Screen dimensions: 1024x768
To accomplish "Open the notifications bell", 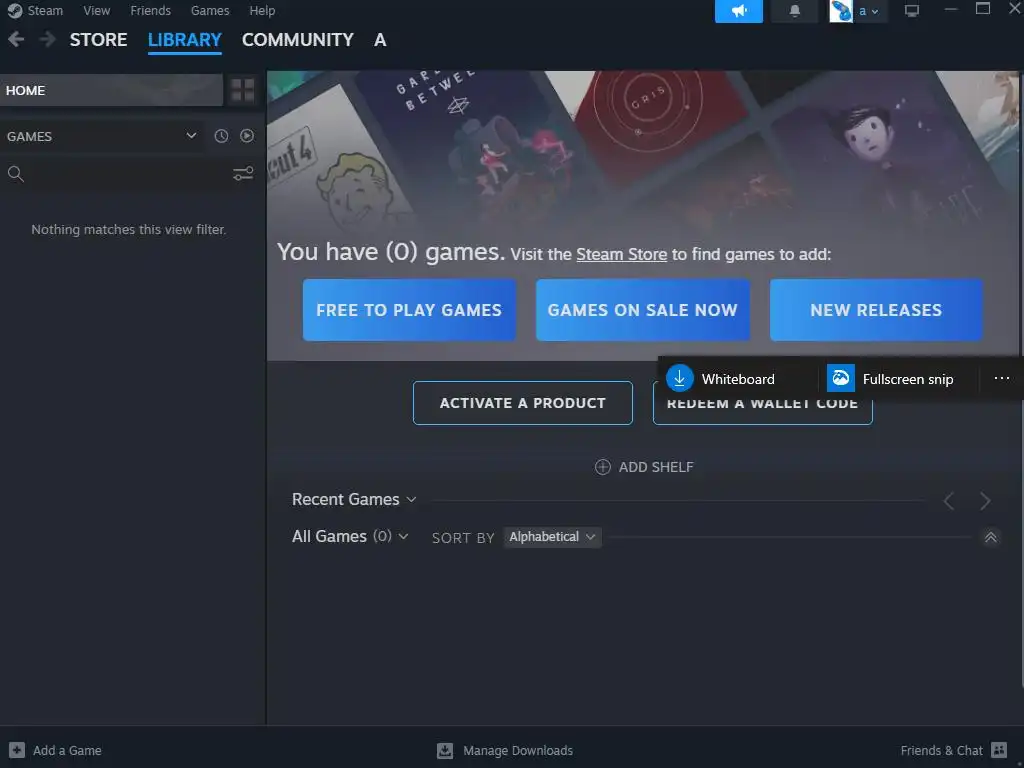I will [x=795, y=11].
